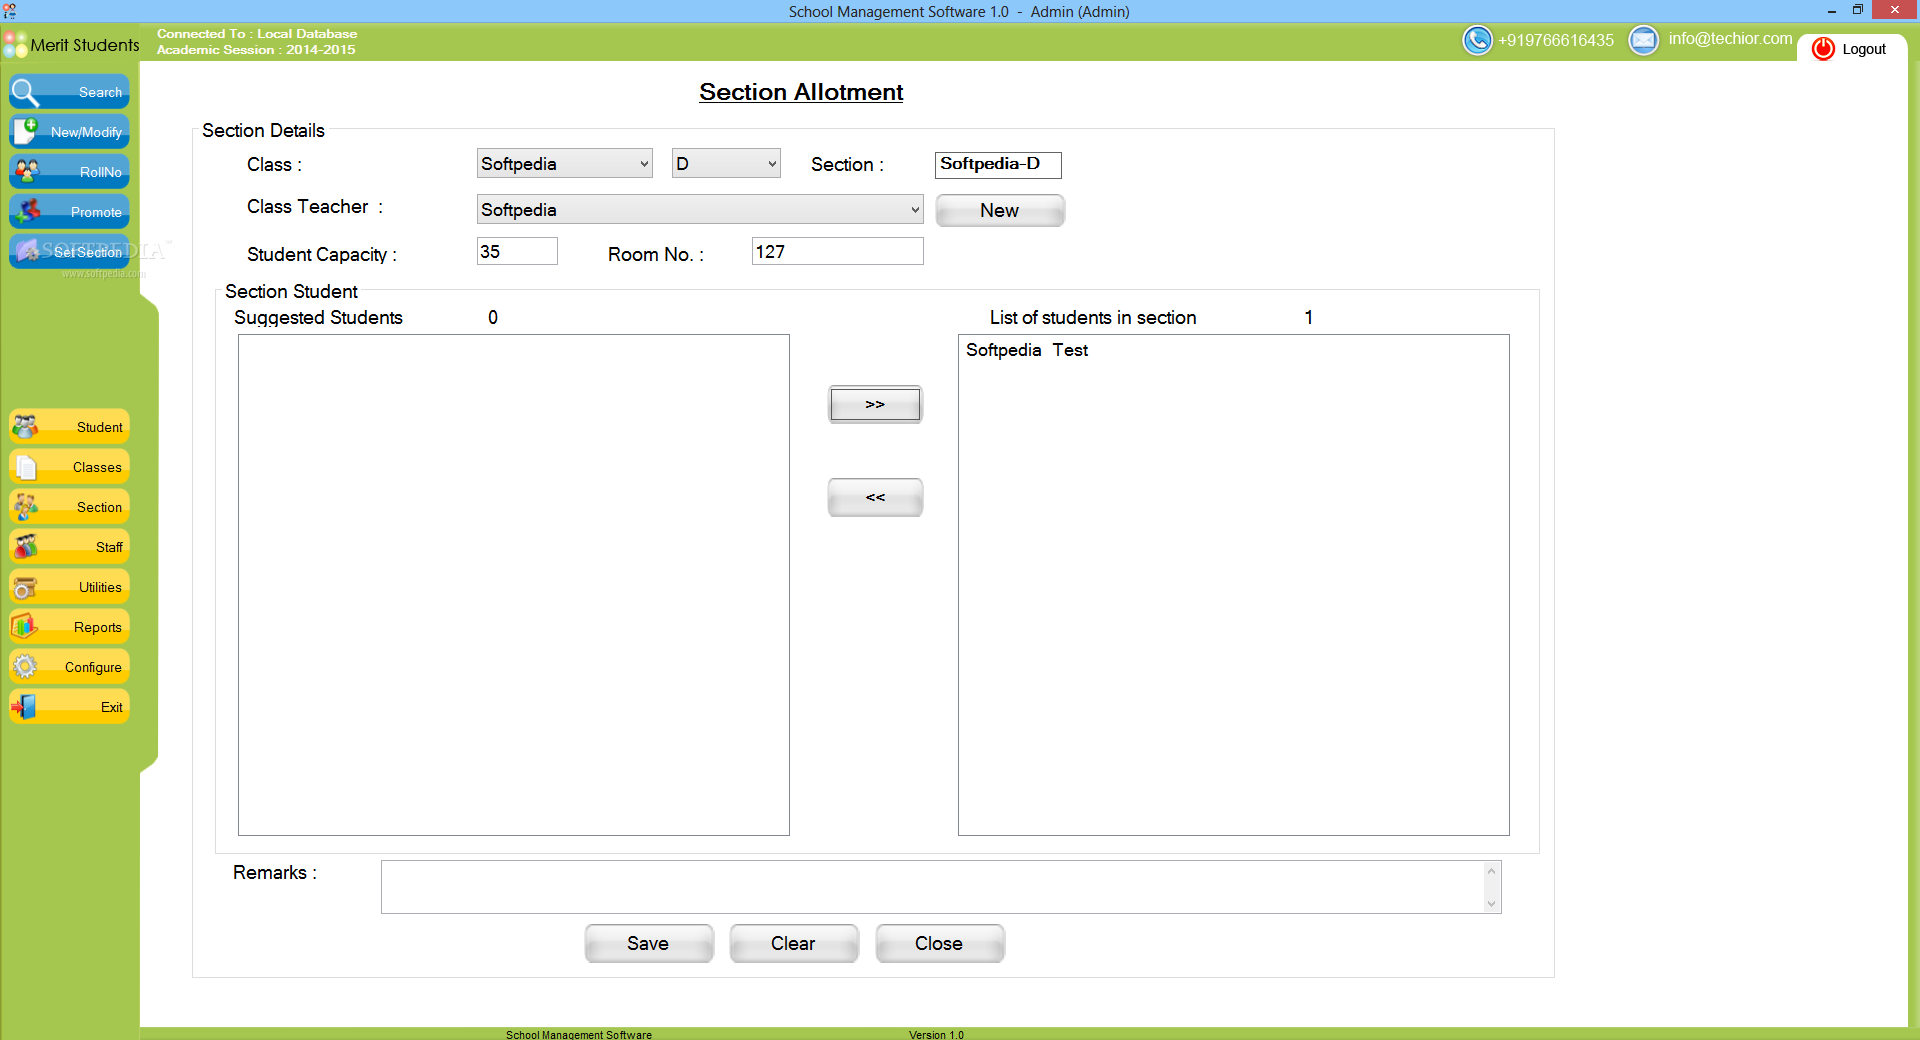Click the 'Section Allotment' heading
The width and height of the screenshot is (1920, 1040).
(x=801, y=92)
